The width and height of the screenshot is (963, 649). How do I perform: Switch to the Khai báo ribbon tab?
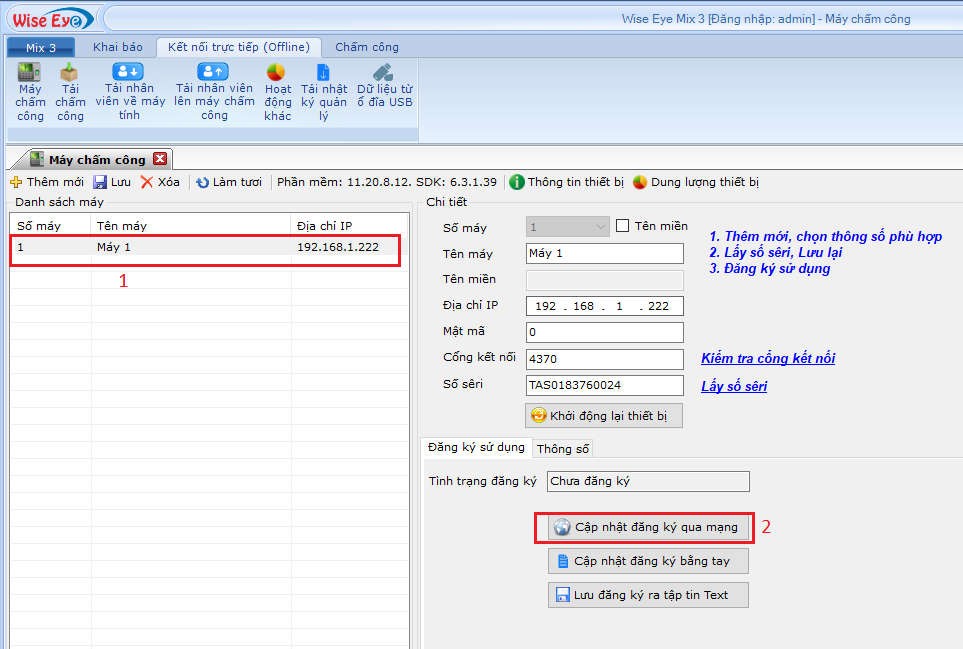[x=118, y=47]
